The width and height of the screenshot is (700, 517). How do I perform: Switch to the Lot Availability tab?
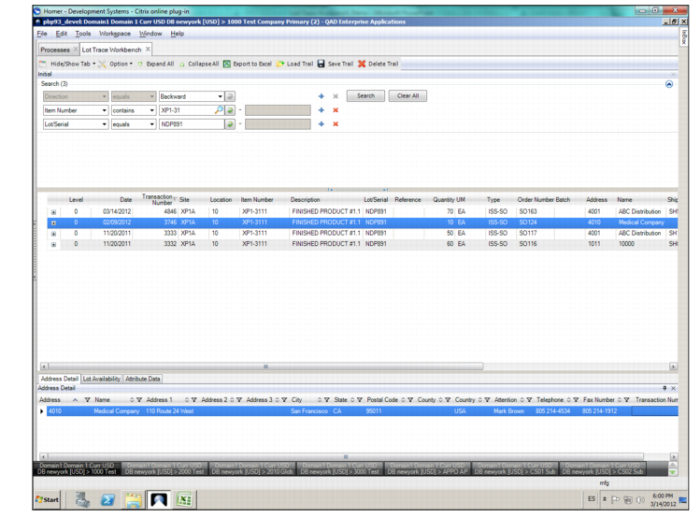[x=102, y=379]
